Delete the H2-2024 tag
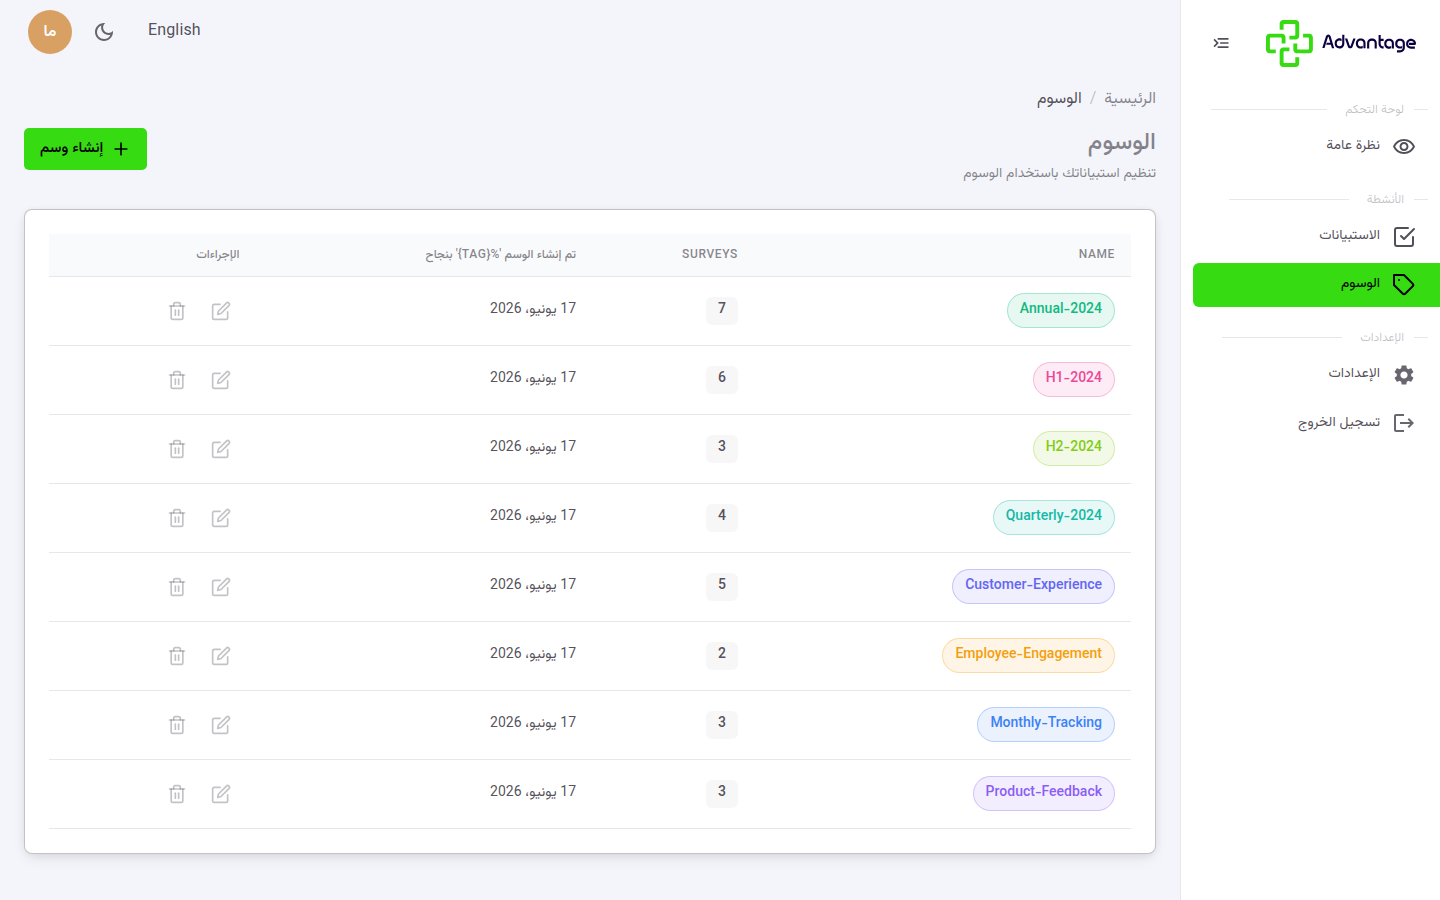 177,449
